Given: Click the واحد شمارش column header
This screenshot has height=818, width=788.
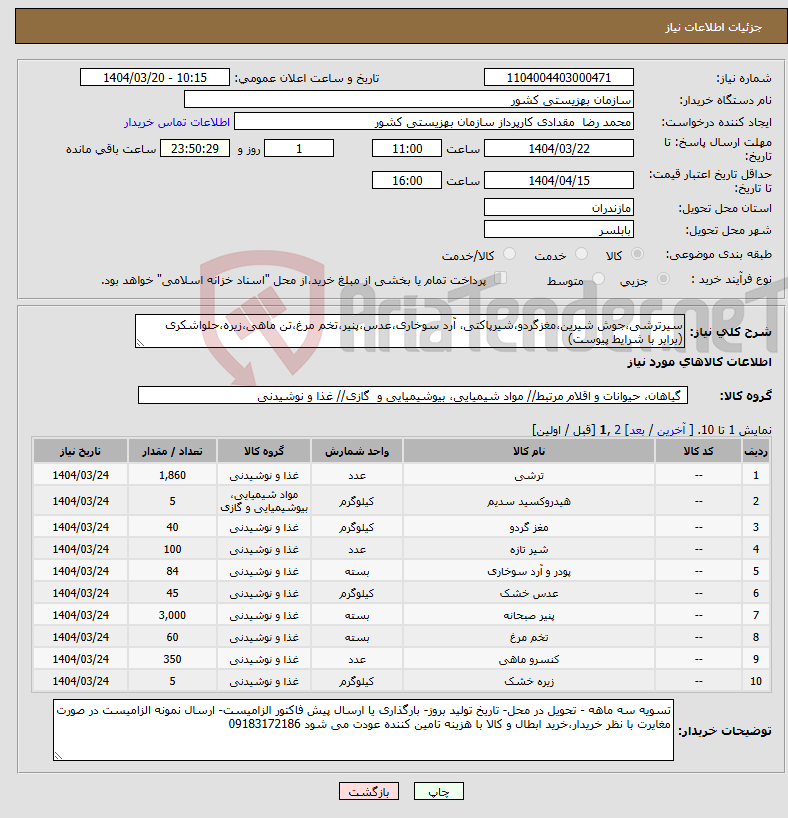Looking at the screenshot, I should point(357,451).
